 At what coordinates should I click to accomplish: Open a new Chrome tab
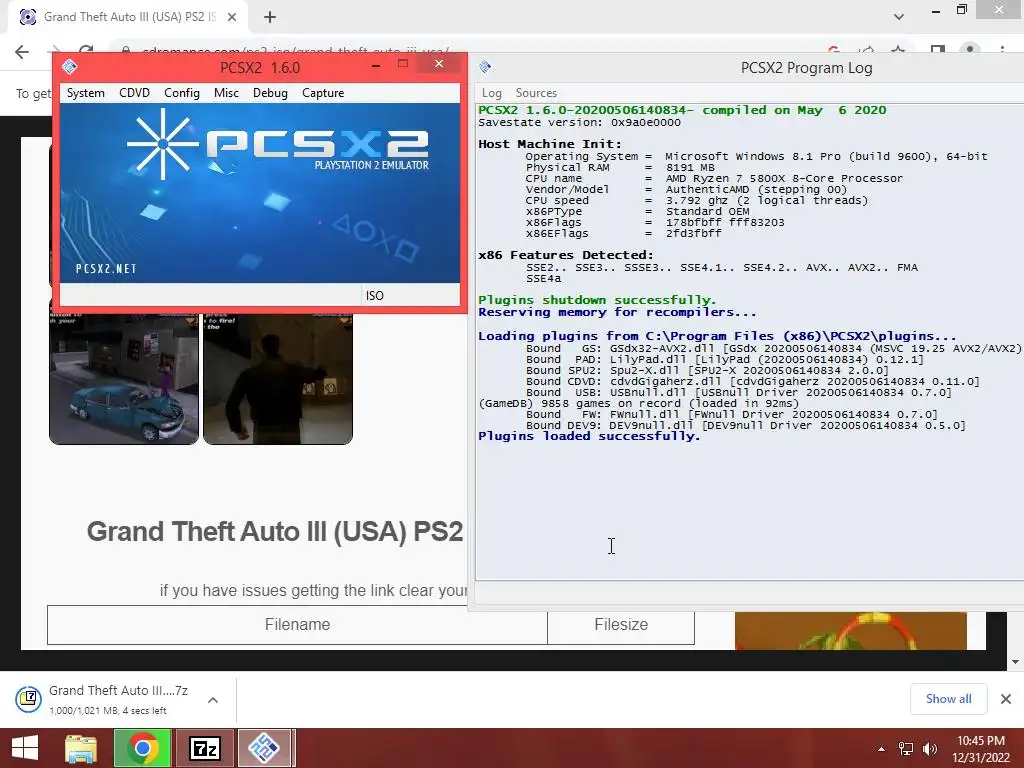coord(270,17)
